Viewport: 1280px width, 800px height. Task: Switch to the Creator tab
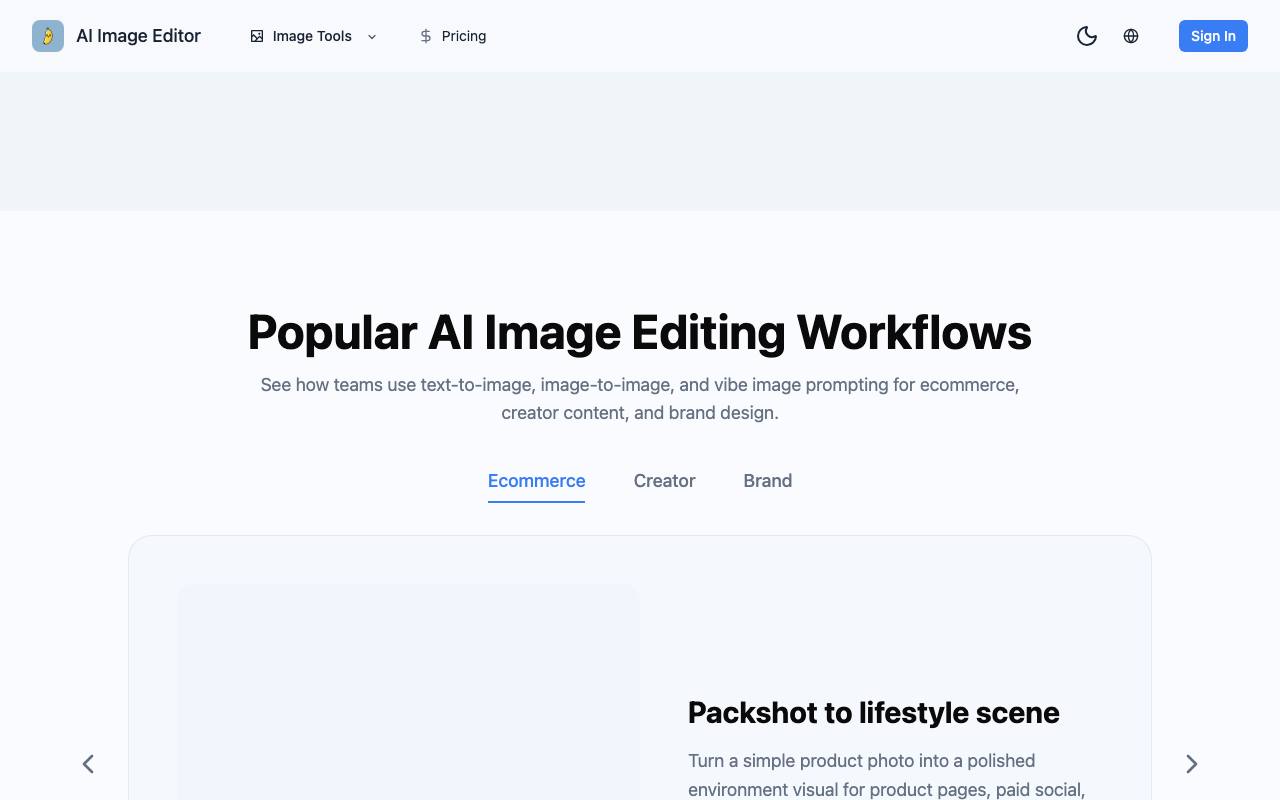pyautogui.click(x=665, y=481)
